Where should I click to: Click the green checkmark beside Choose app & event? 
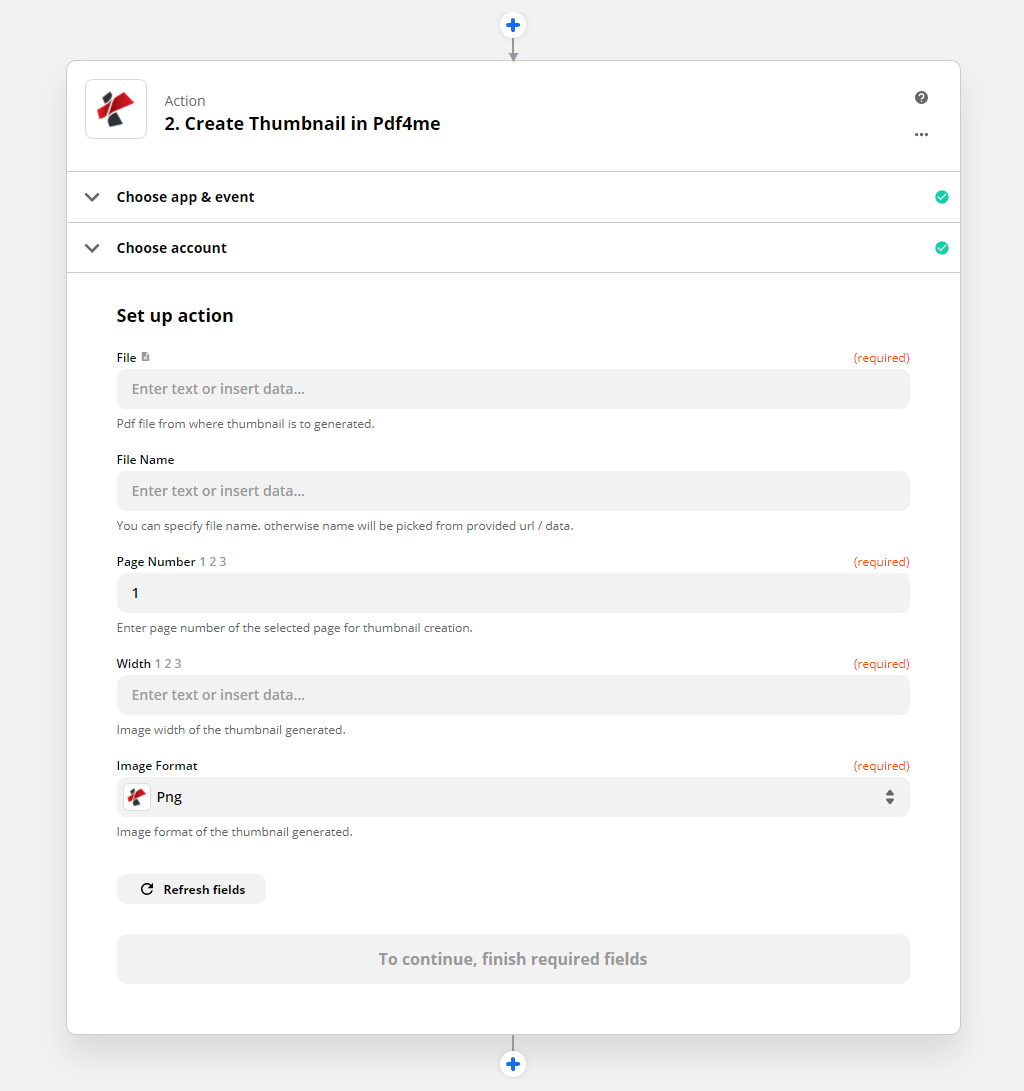(x=941, y=197)
